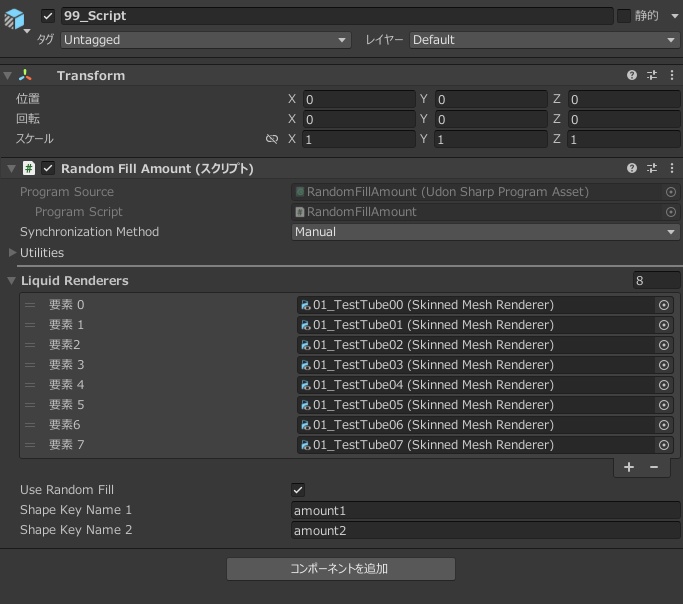Click the scale Z value field

click(623, 139)
